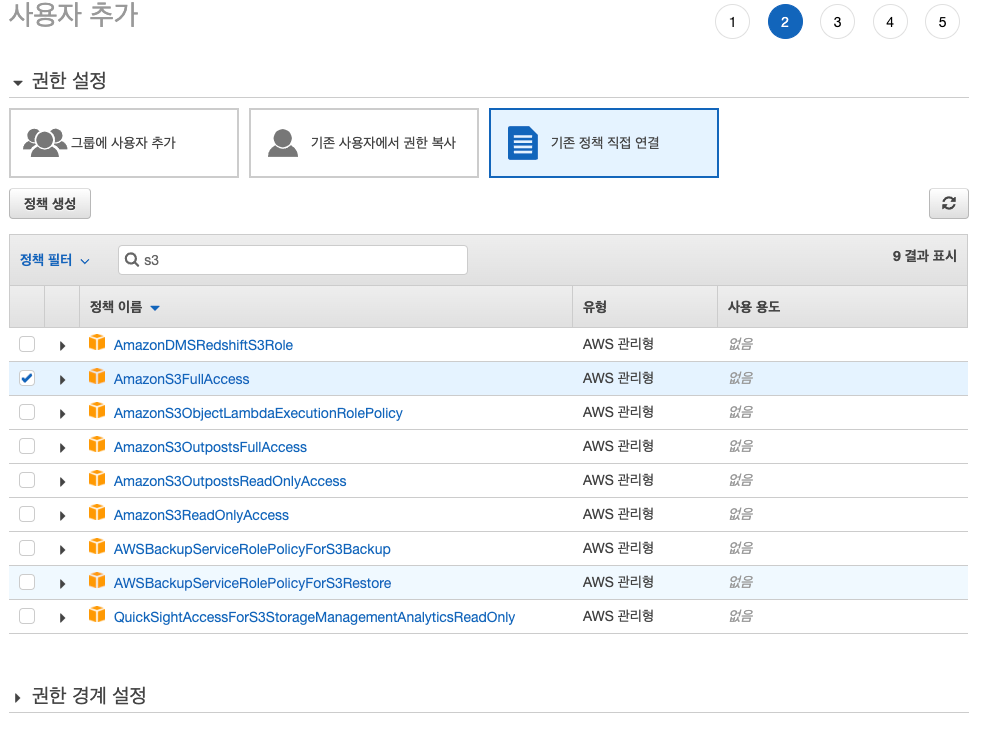Open the QuickSightAccessForS3StorageManagementAnalyticsReadOnly link
The width and height of the screenshot is (988, 756).
coord(314,617)
